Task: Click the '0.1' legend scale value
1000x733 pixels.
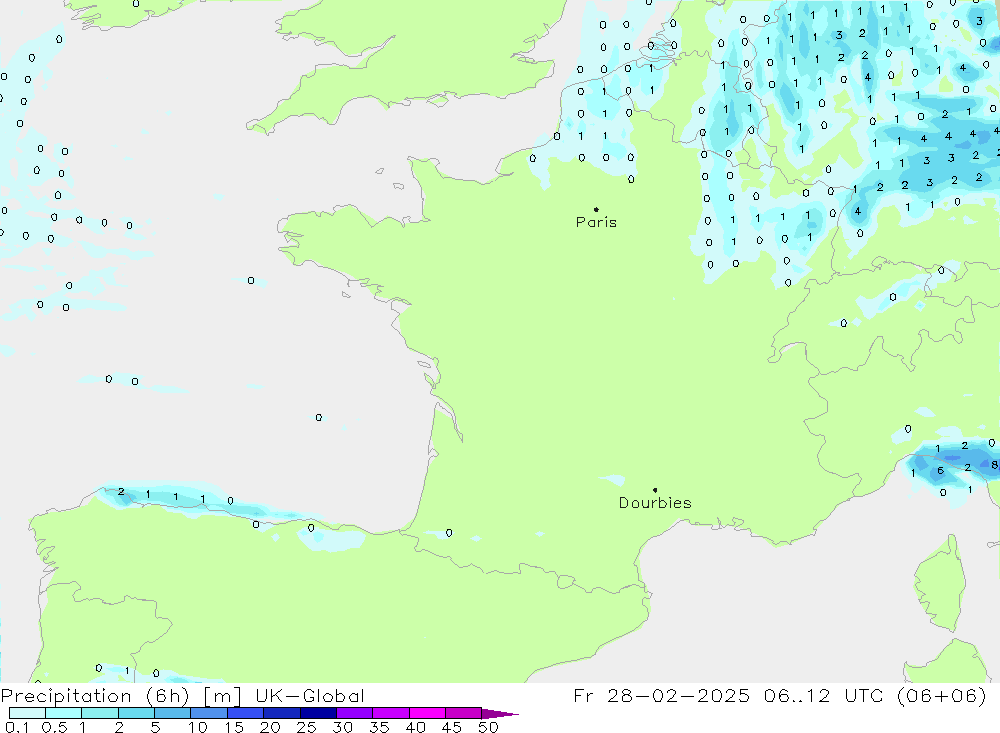Action: pyautogui.click(x=17, y=727)
